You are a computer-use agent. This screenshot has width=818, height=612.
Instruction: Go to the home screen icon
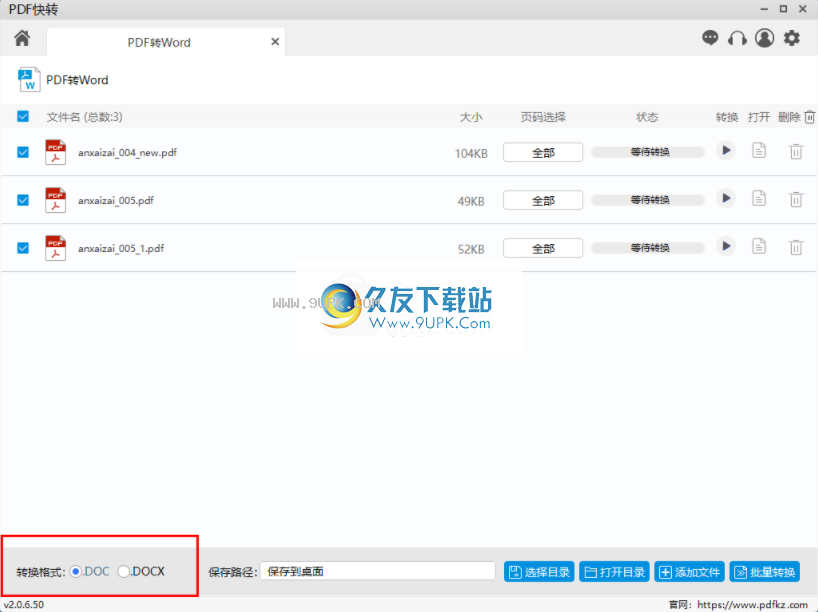[x=22, y=38]
